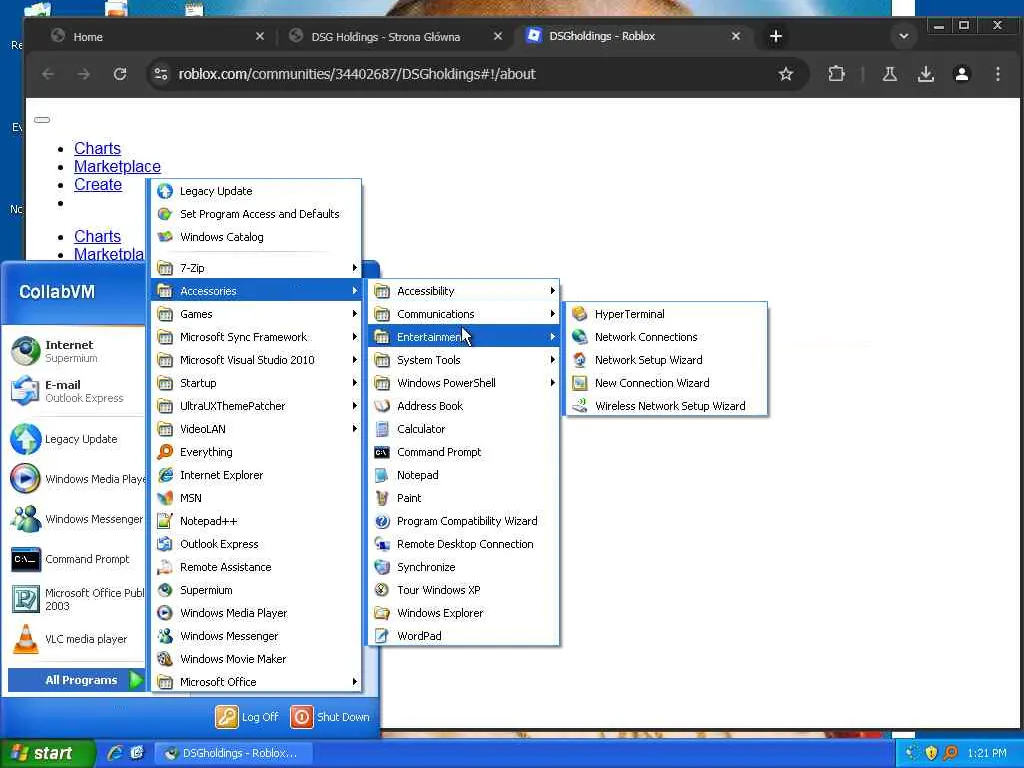Open VLC media player pinned item
The image size is (1024, 768).
75,639
